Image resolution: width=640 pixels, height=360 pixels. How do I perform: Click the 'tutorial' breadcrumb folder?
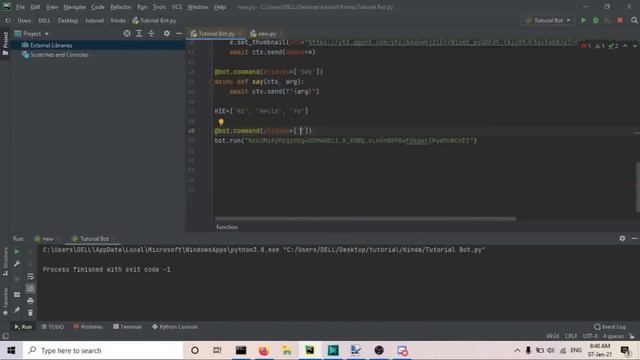click(94, 20)
